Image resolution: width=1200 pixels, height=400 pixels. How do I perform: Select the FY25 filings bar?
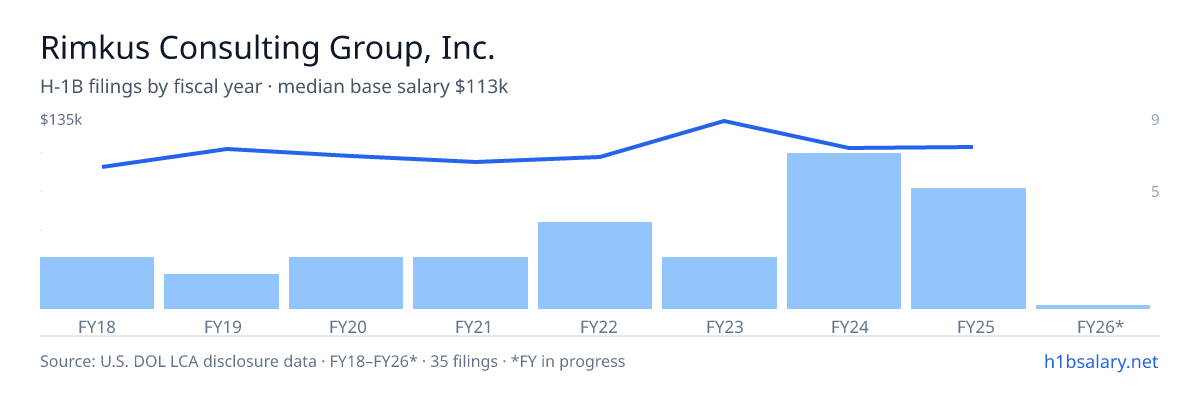[968, 248]
